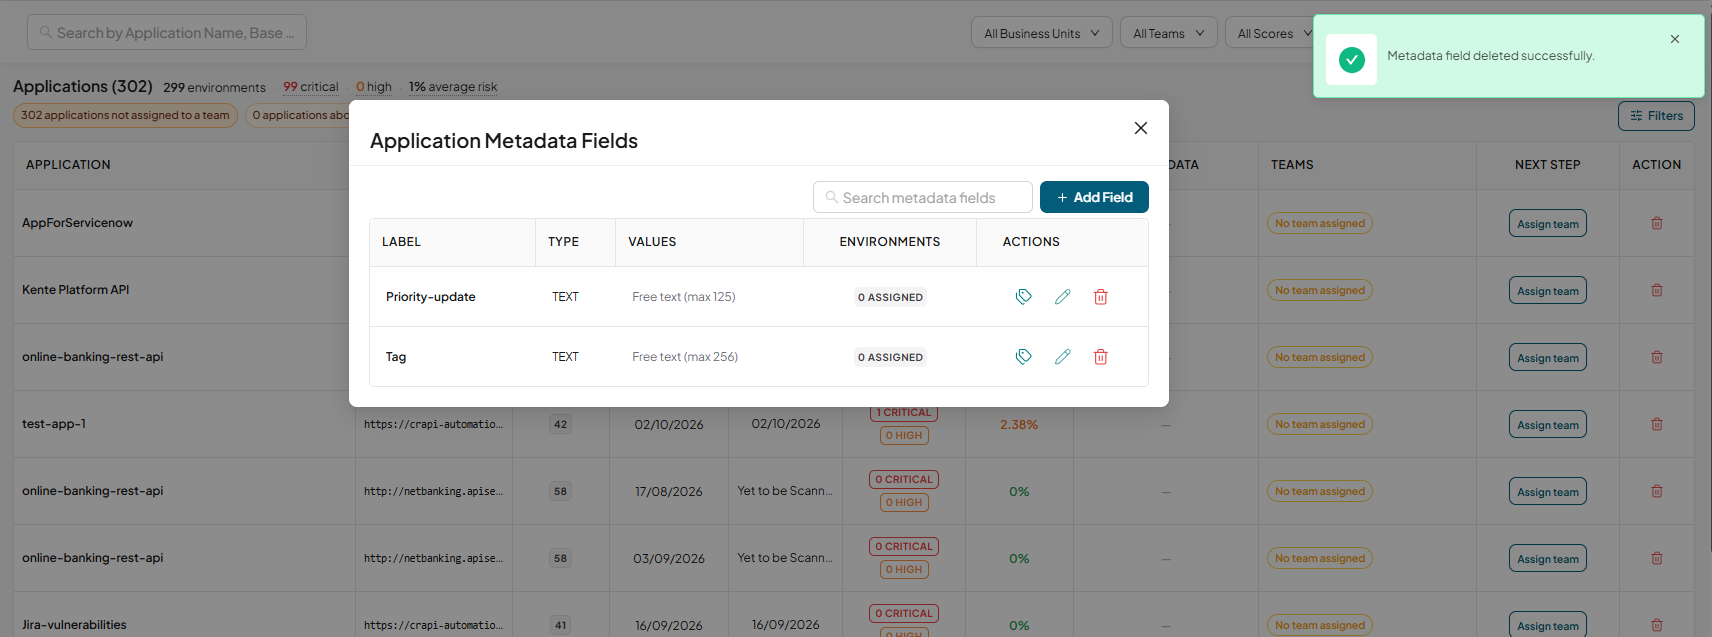The width and height of the screenshot is (1712, 637).
Task: Click the 2.38% risk value
Action: (x=1018, y=425)
